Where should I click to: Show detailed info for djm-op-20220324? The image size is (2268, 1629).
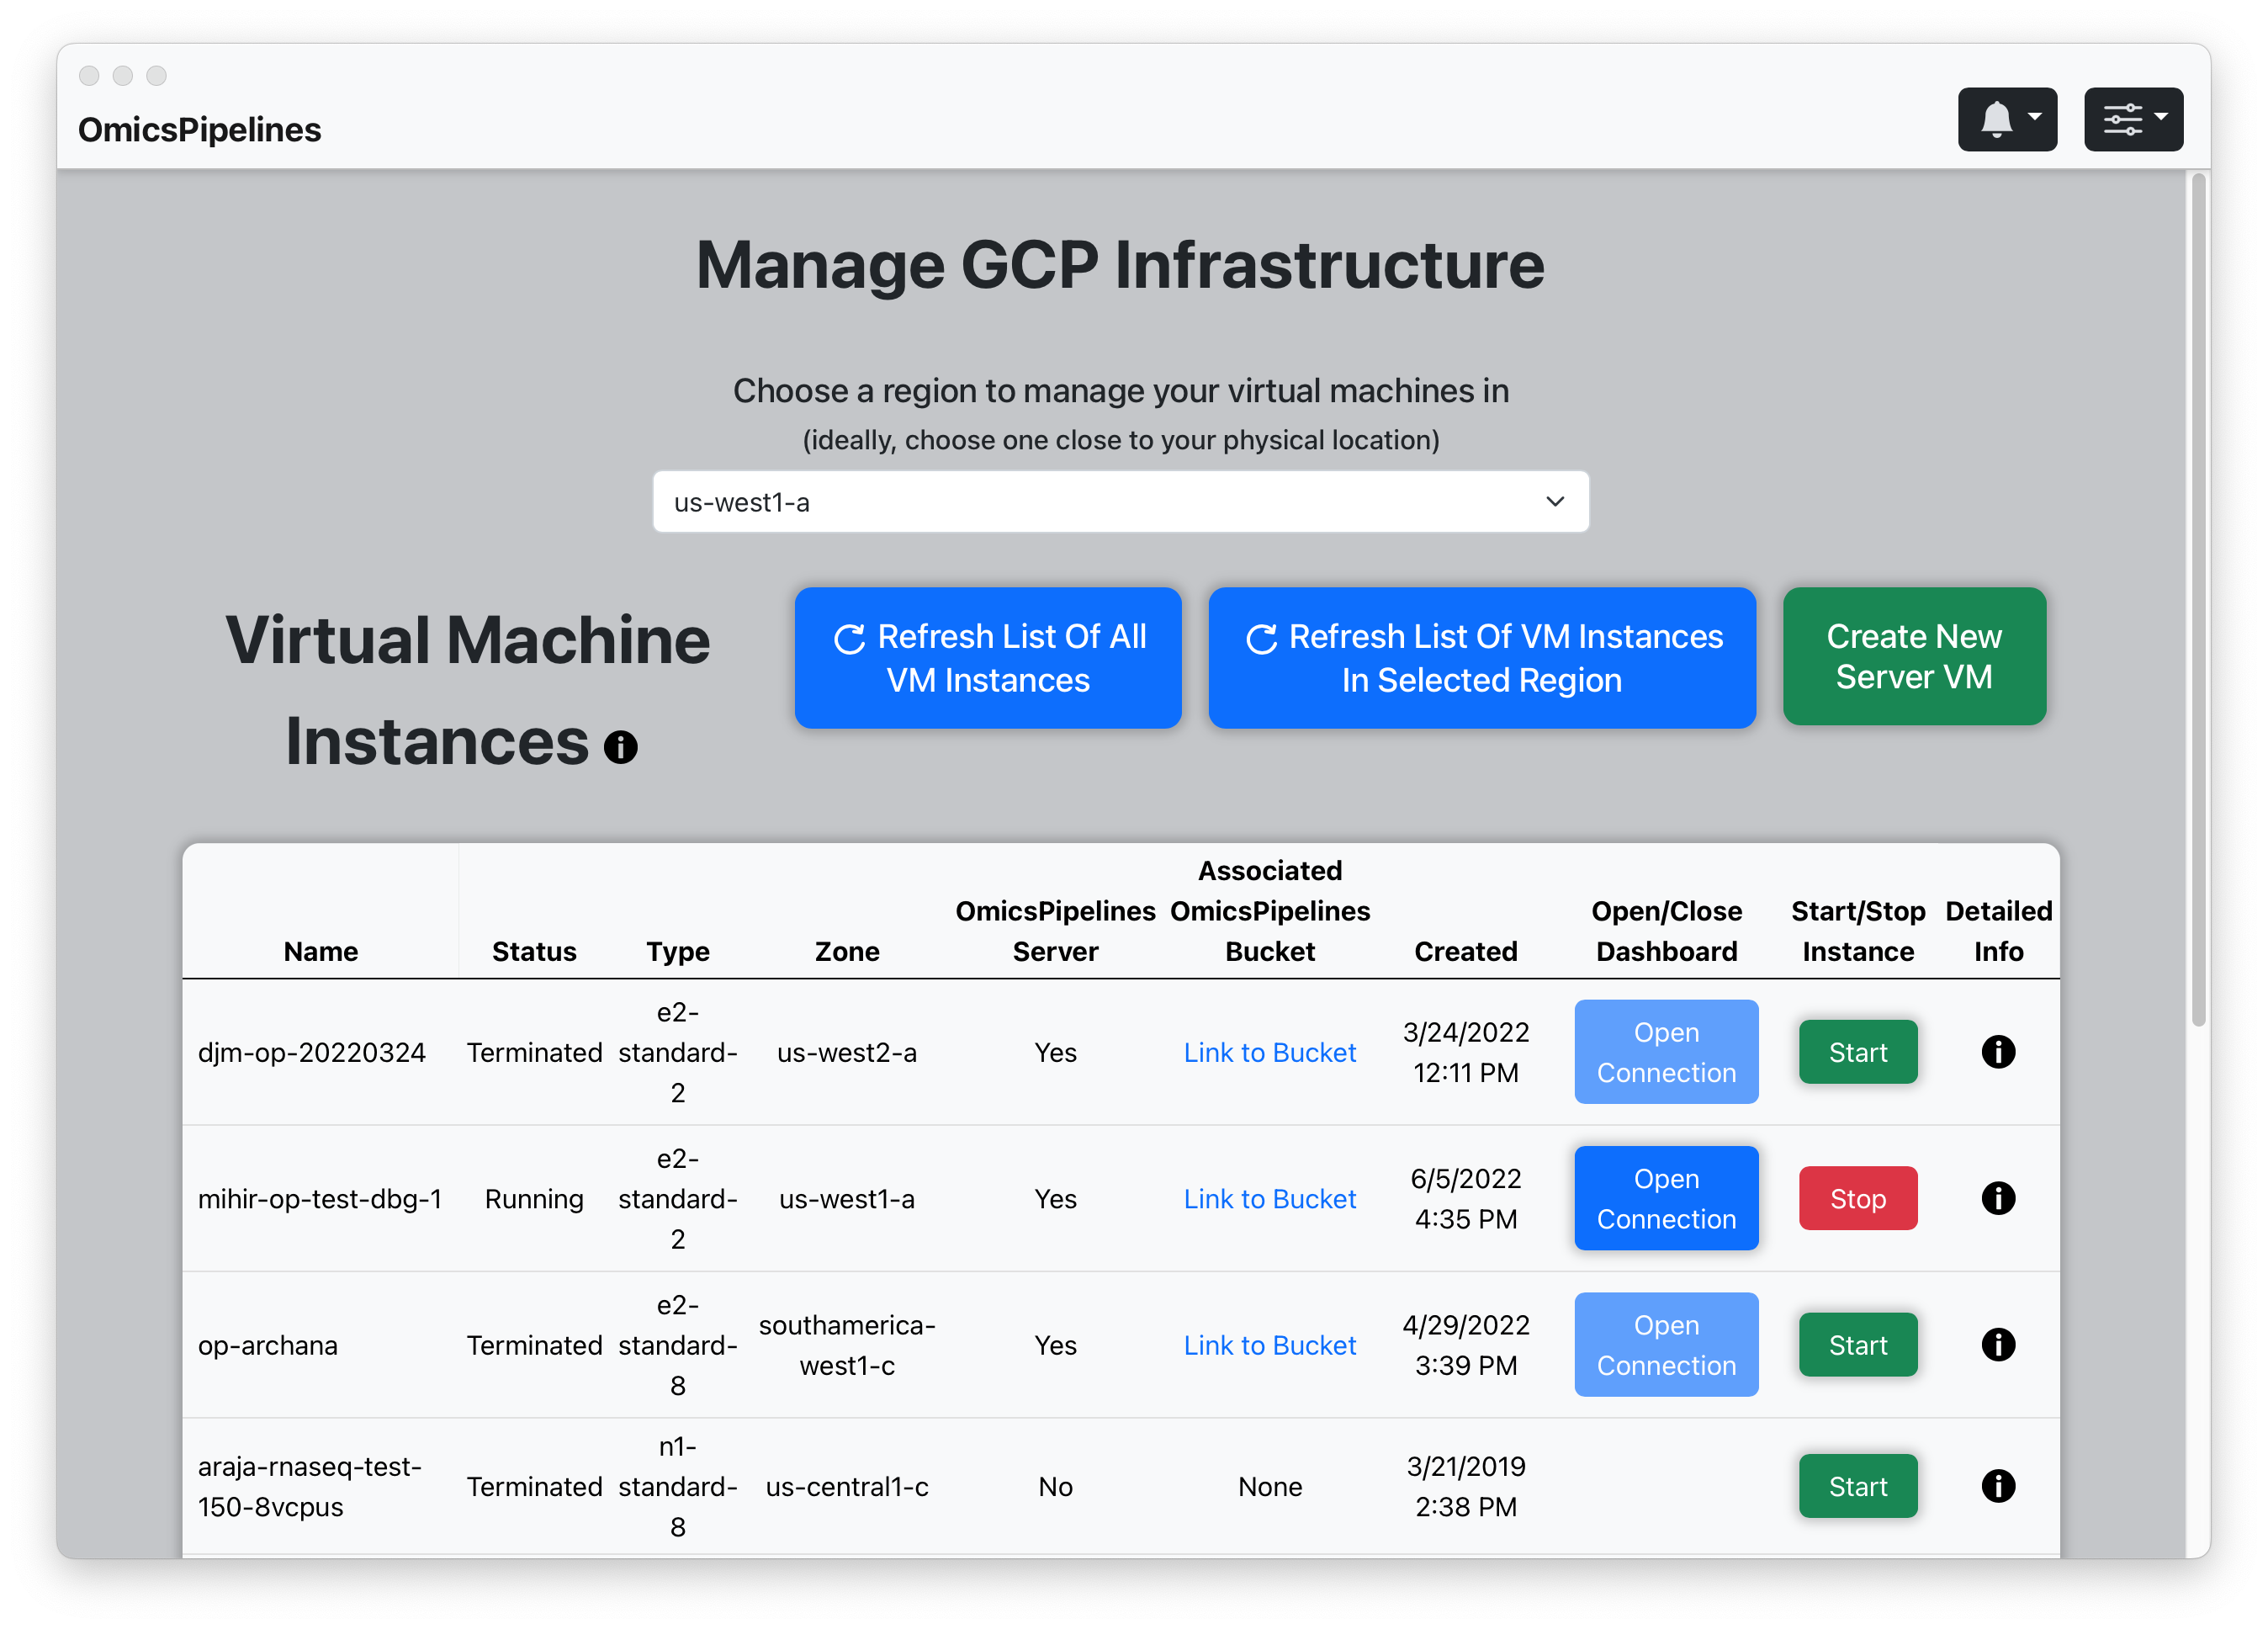pos(1997,1051)
